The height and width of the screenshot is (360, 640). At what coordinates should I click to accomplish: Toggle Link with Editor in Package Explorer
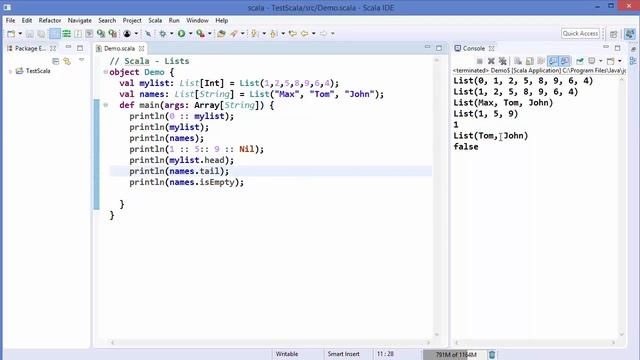coord(67,61)
